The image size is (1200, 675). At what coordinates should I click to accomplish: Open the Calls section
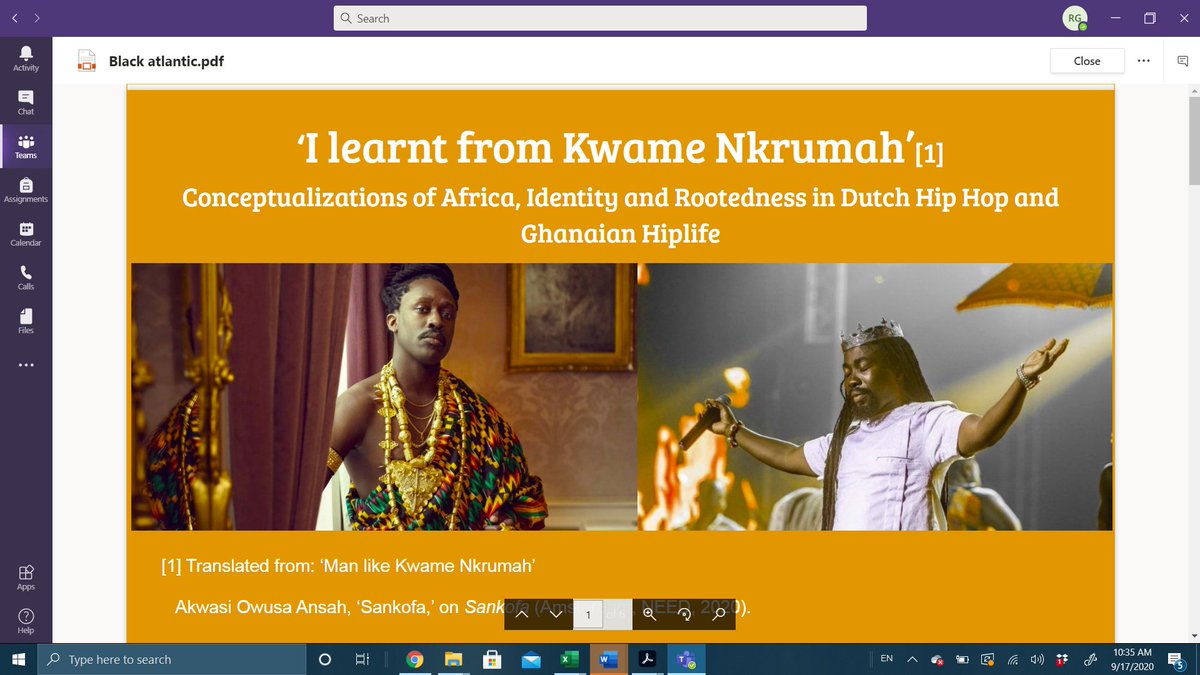tap(26, 277)
